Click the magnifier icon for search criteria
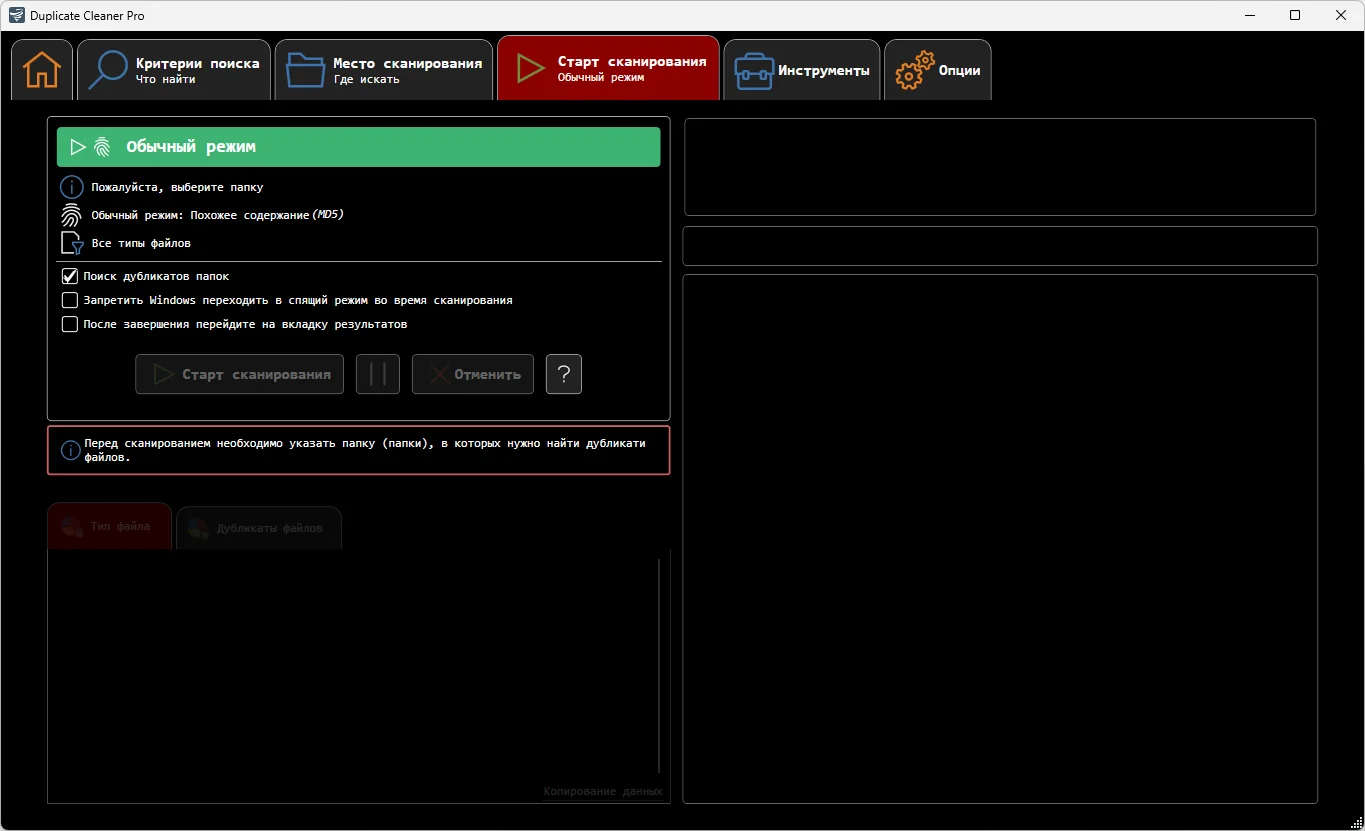The image size is (1365, 831). click(108, 70)
